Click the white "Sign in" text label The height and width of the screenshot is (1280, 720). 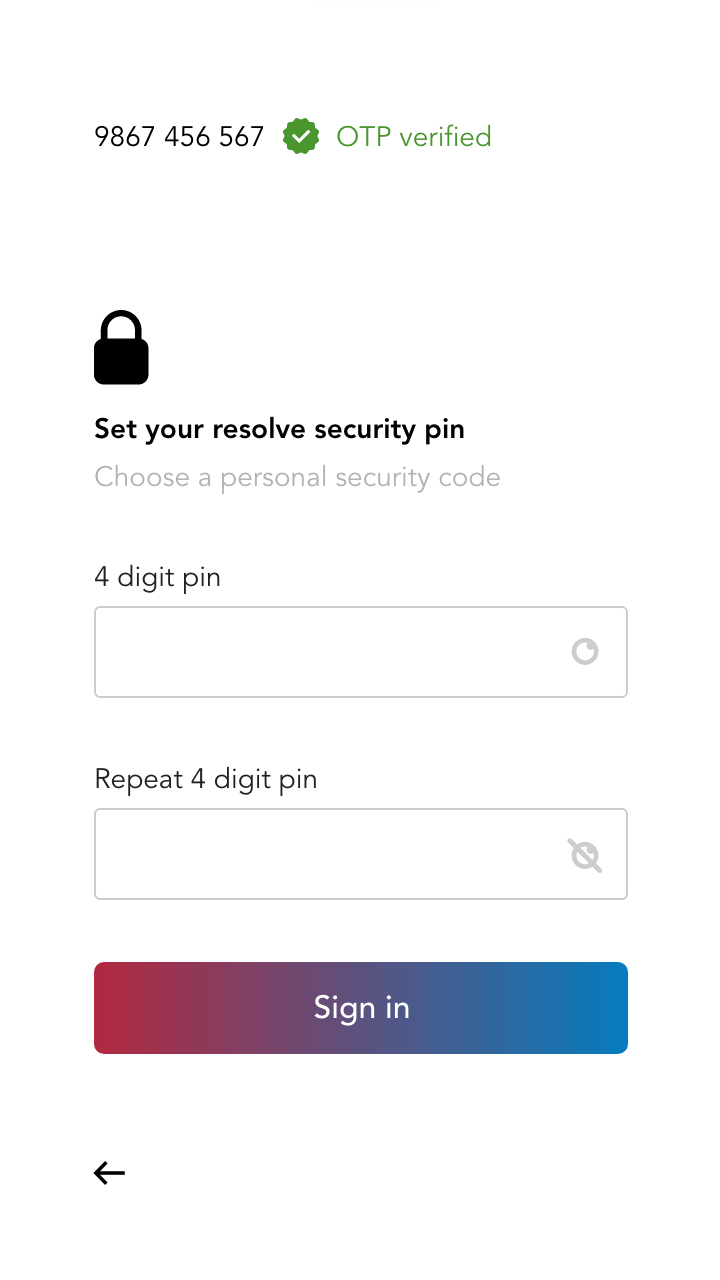[361, 1008]
